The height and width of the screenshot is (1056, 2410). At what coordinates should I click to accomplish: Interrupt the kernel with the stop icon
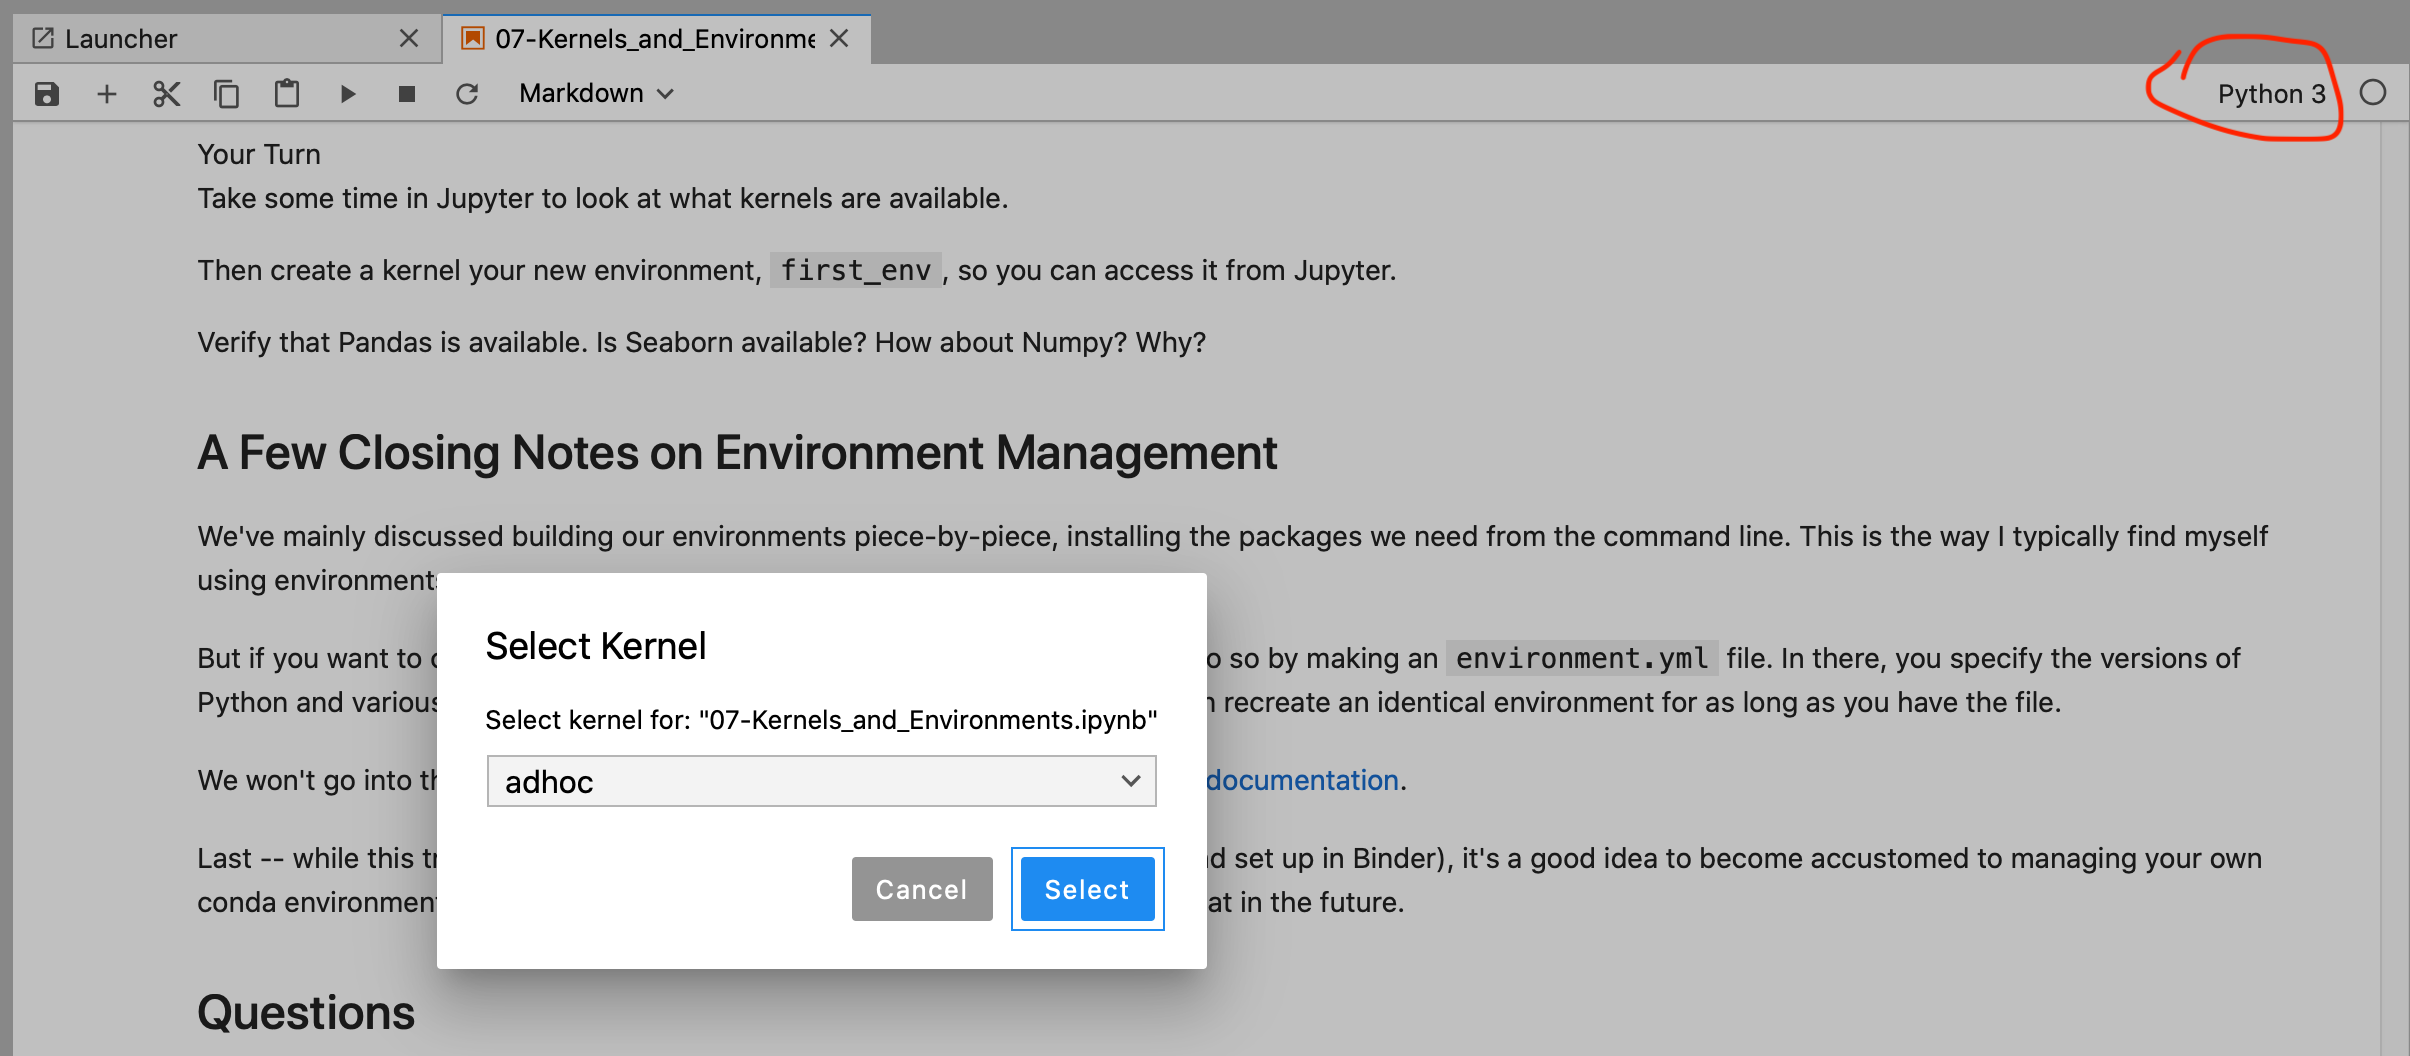[407, 94]
